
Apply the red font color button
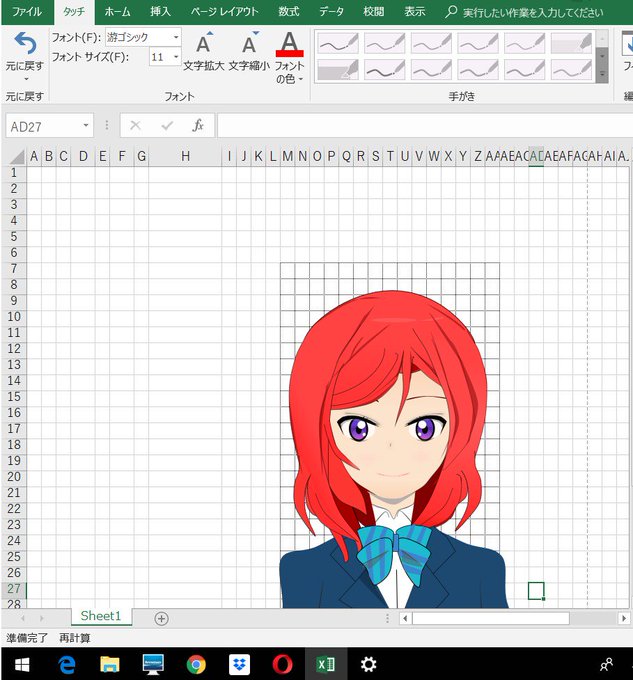point(289,44)
